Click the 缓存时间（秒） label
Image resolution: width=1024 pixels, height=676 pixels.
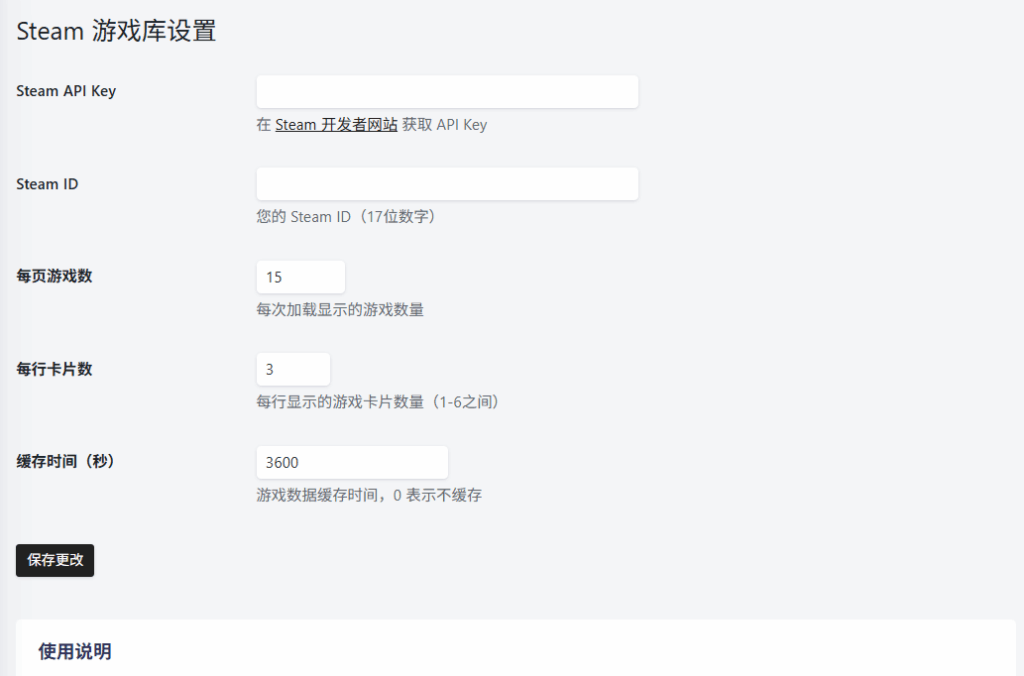click(66, 462)
